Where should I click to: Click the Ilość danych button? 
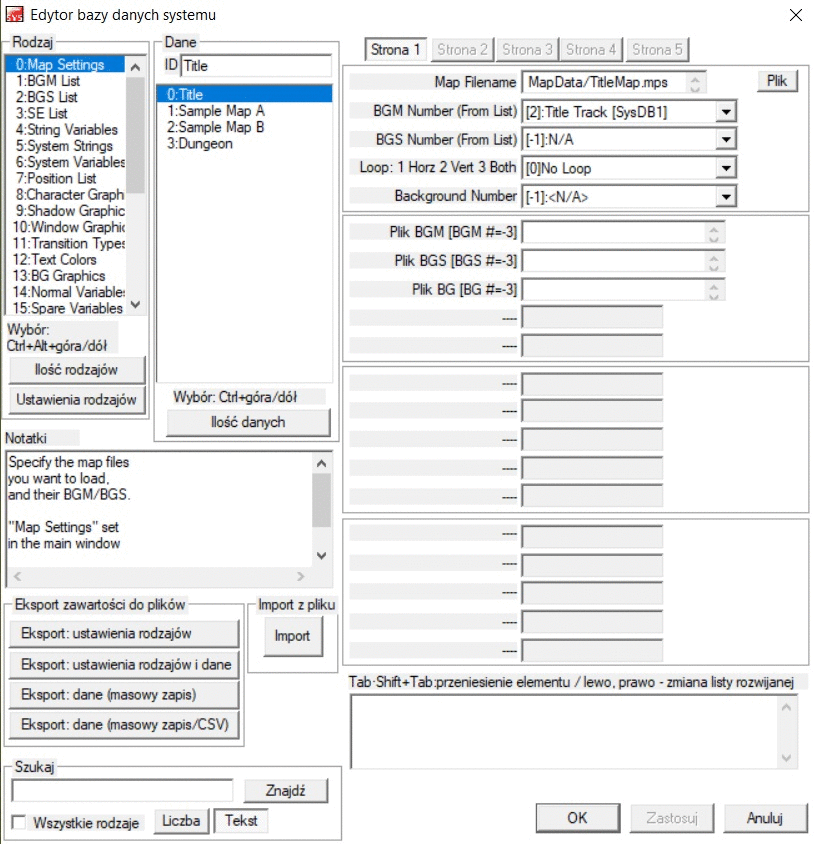(247, 423)
